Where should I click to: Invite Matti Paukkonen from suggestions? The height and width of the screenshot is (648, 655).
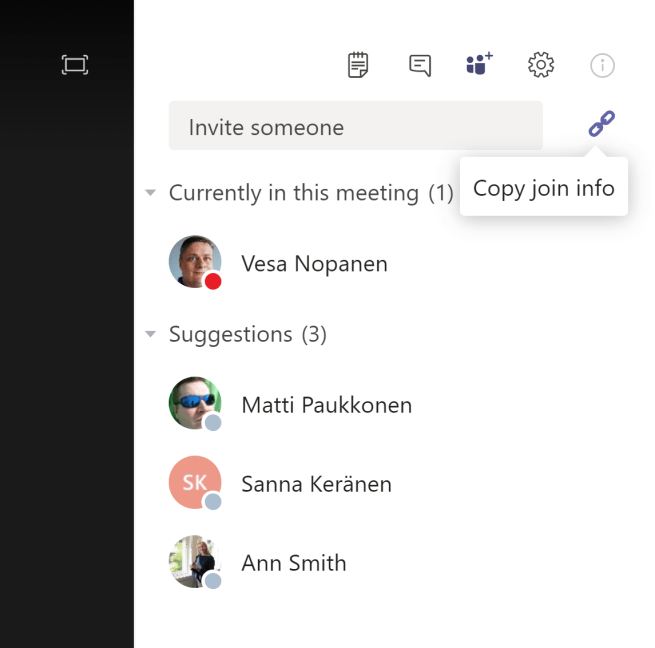point(326,405)
